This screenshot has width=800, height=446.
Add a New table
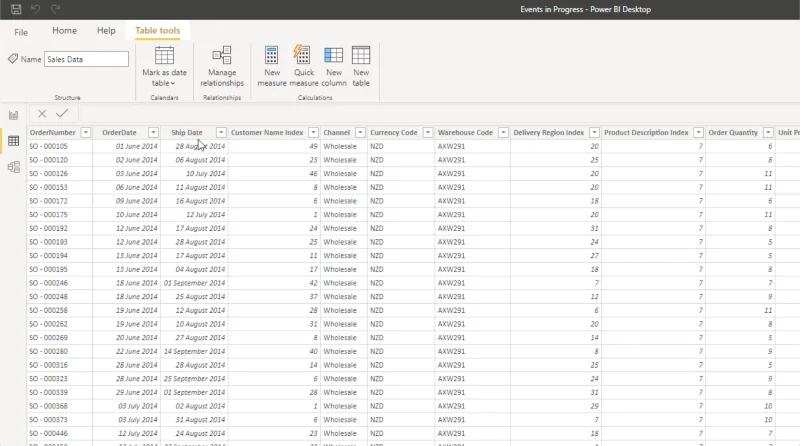(x=361, y=66)
